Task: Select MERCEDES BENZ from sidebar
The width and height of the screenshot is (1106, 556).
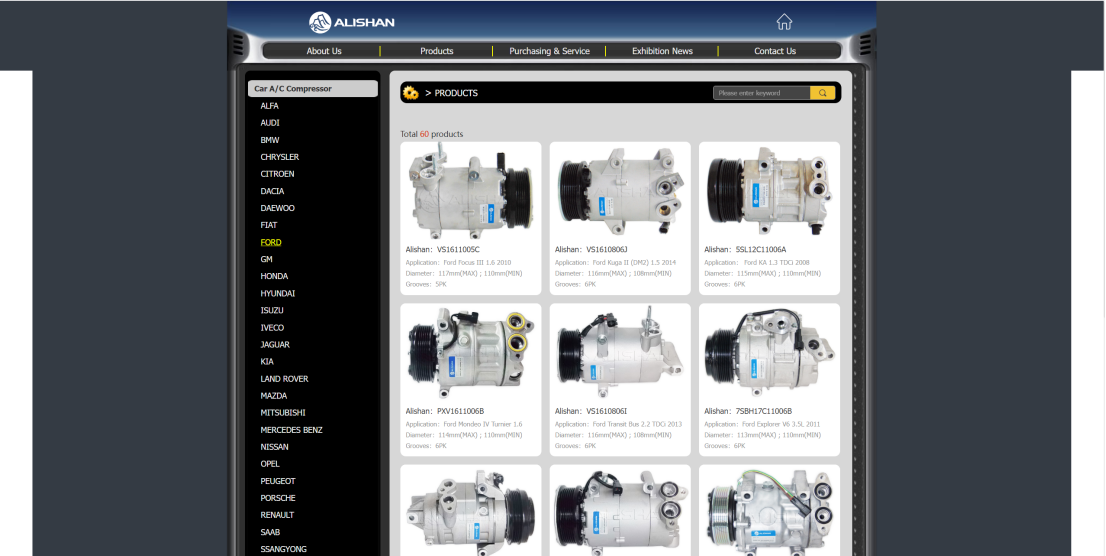Action: point(291,430)
